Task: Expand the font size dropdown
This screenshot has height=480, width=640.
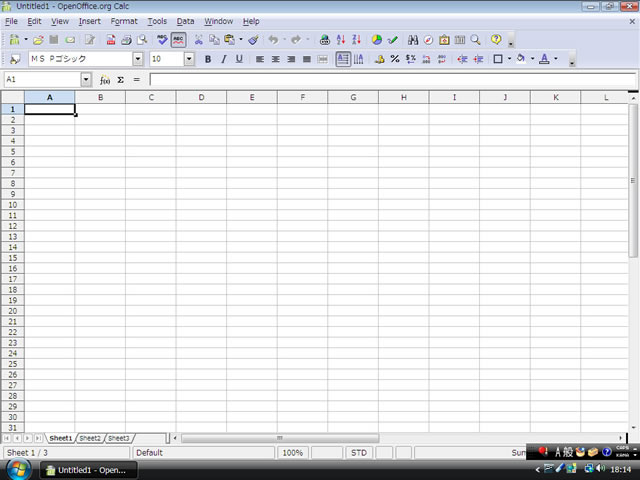Action: point(189,59)
